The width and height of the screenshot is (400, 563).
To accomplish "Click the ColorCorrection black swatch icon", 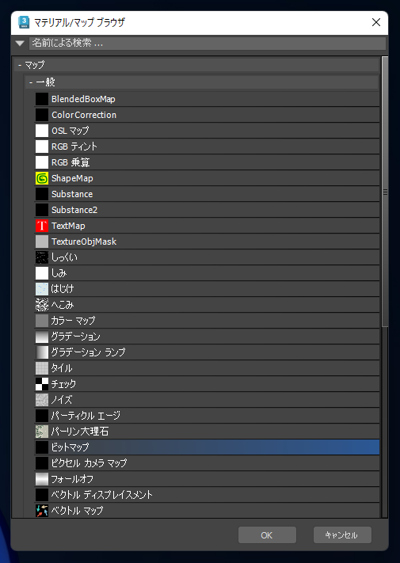I will 42,115.
